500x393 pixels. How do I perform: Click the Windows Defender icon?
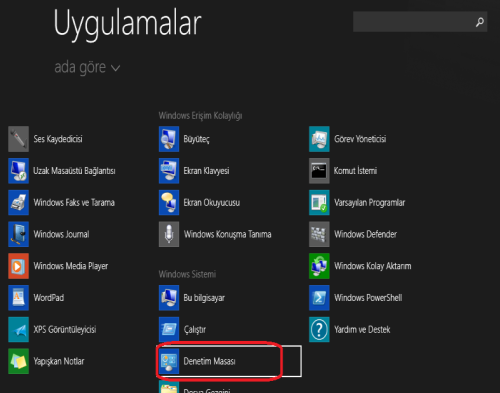click(x=319, y=234)
